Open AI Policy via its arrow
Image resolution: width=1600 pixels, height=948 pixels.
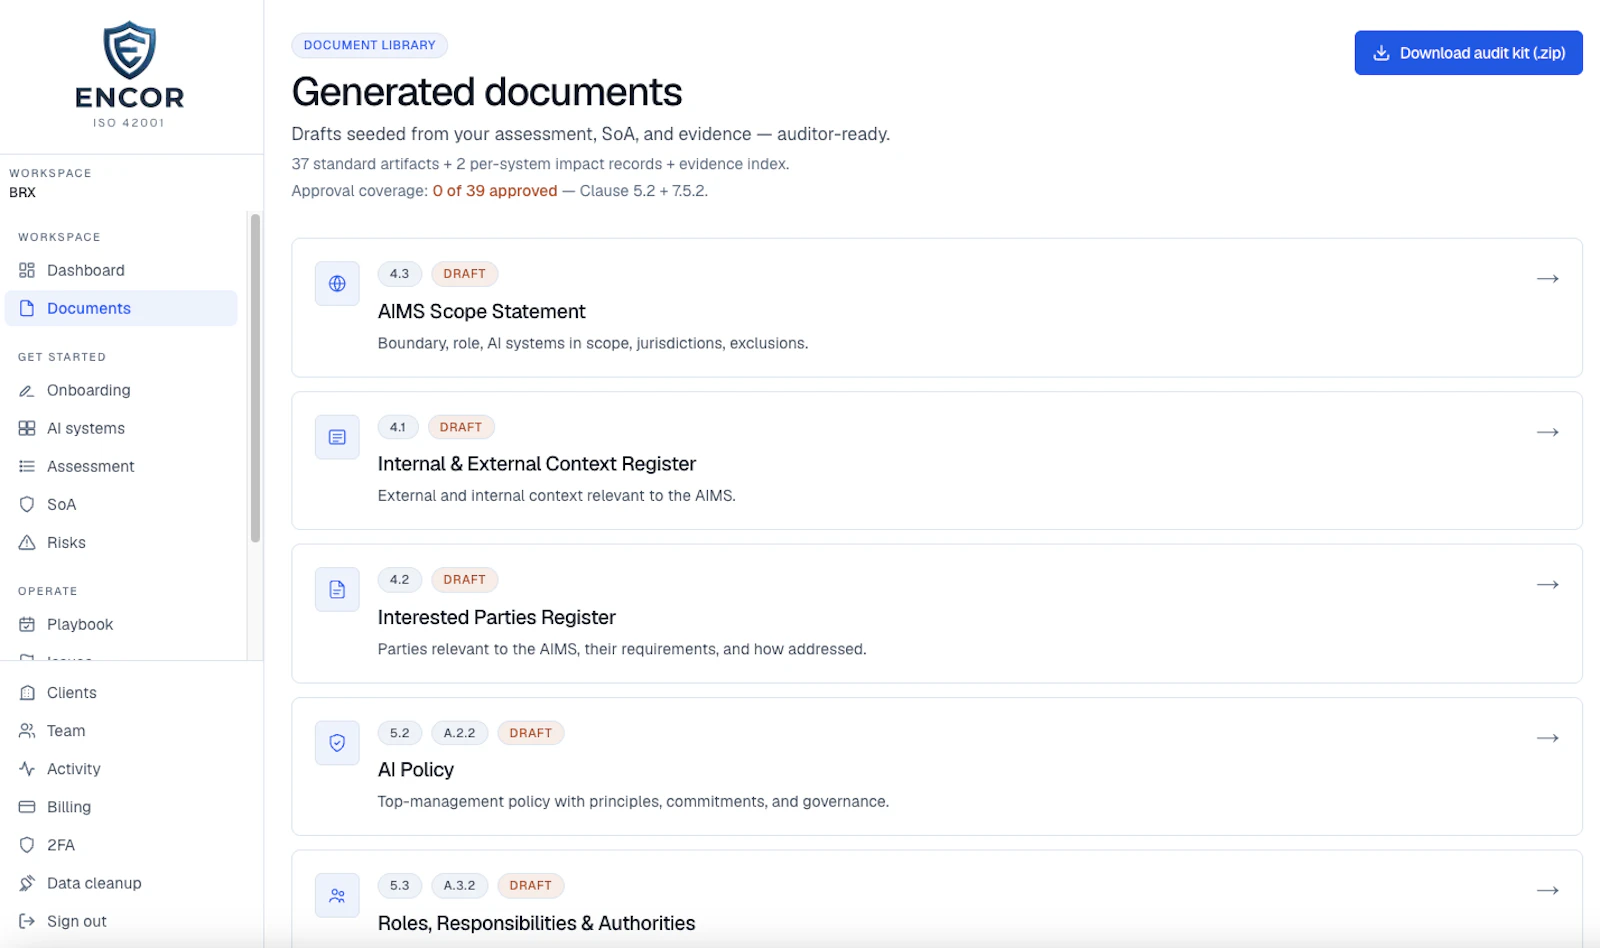[1547, 738]
